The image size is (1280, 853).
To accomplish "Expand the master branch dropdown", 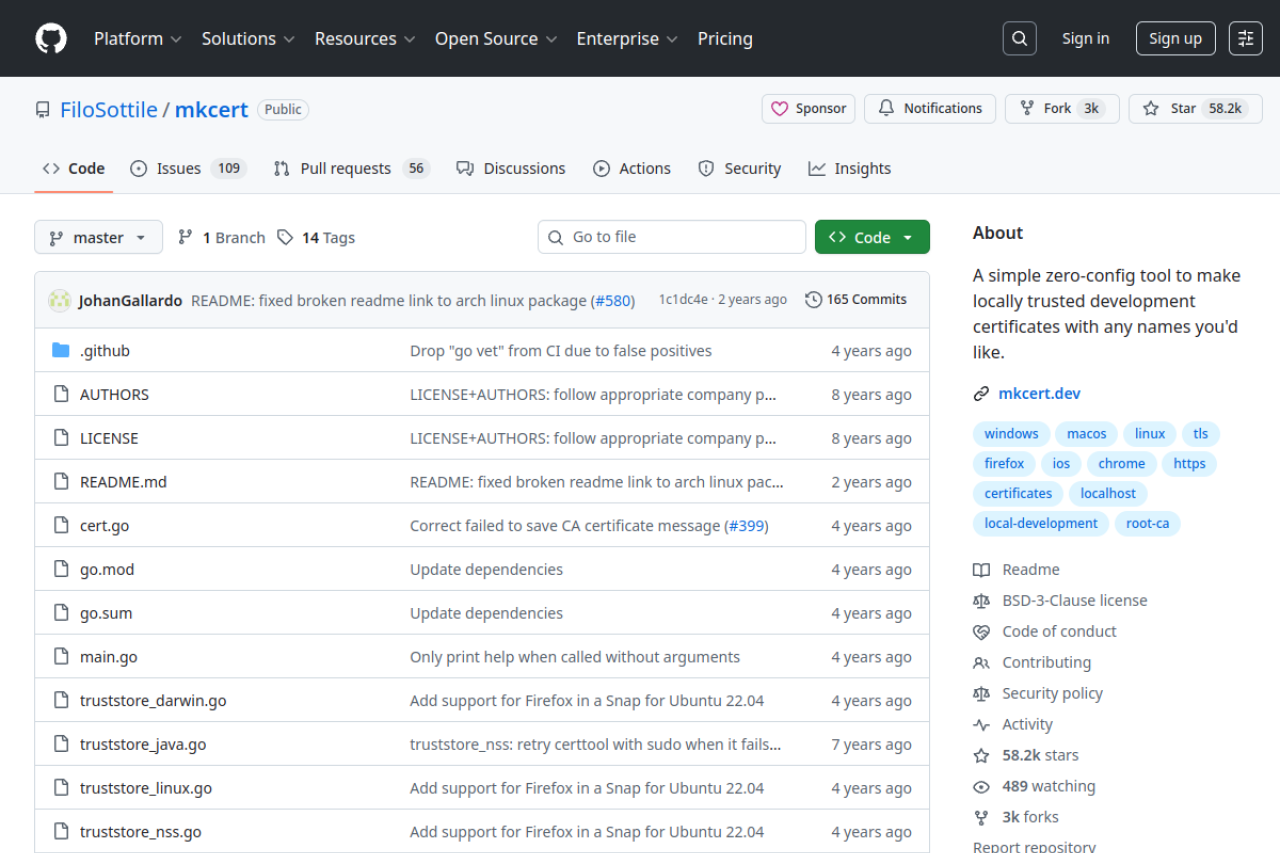I will 98,237.
